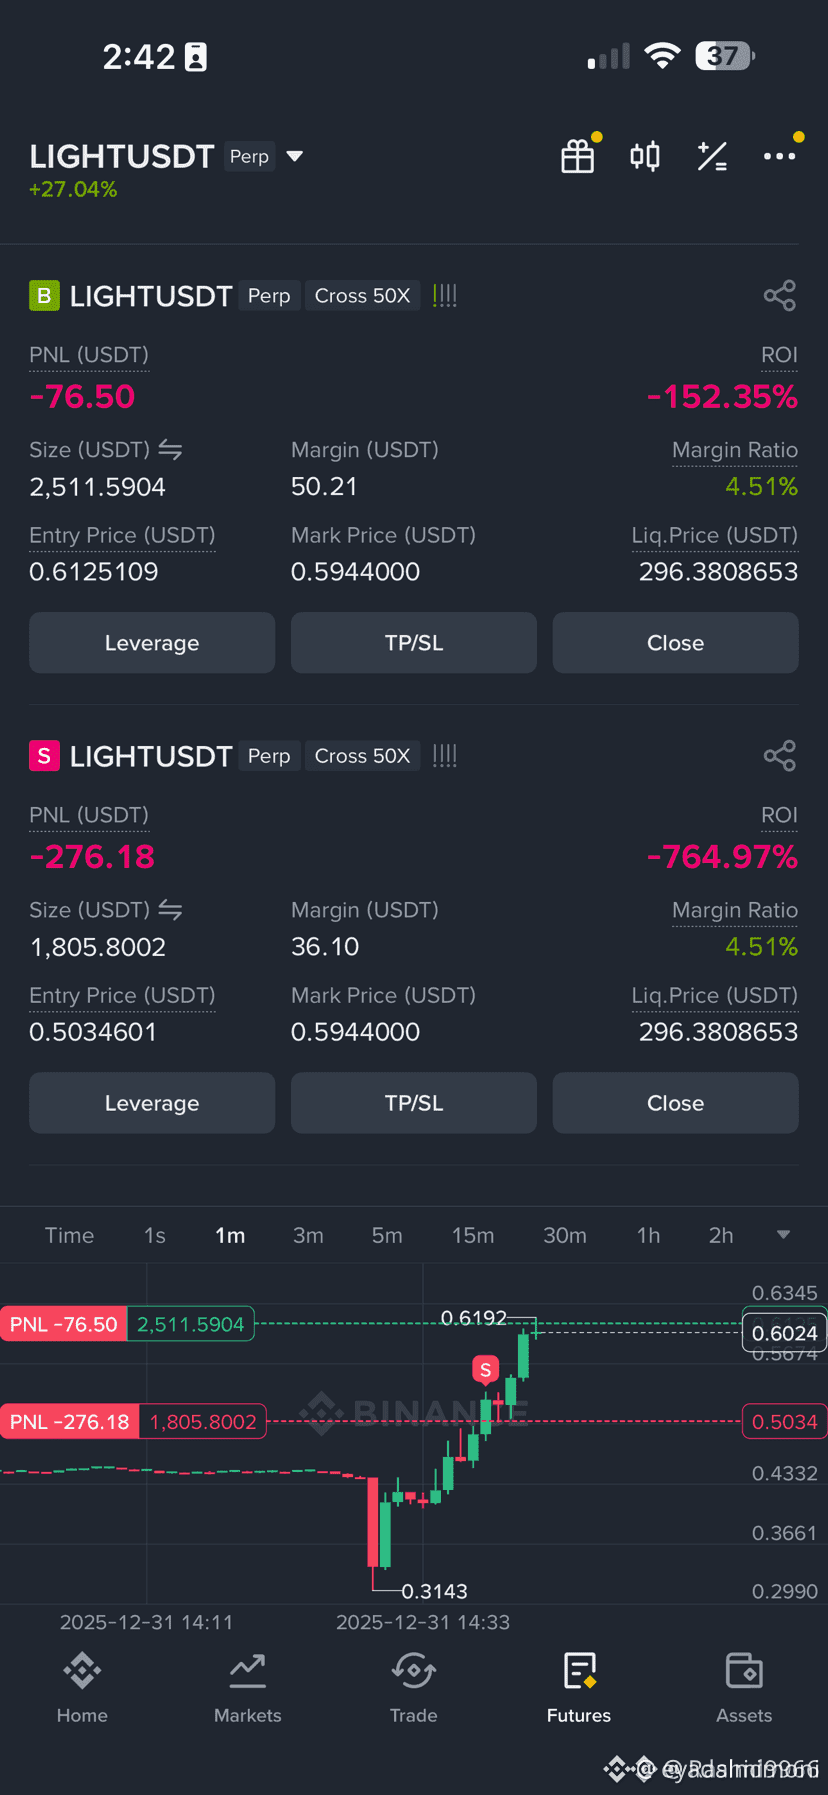Tap the 0.6192 high price label
Viewport: 828px width, 1795px height.
(x=474, y=1318)
